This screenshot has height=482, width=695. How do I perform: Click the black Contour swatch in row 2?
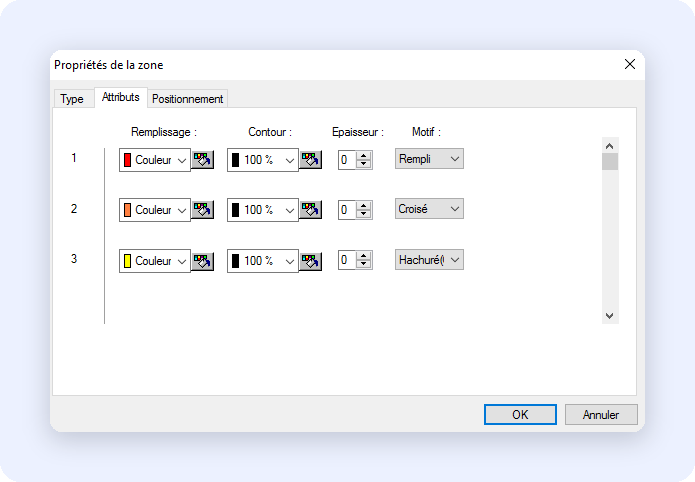click(235, 210)
